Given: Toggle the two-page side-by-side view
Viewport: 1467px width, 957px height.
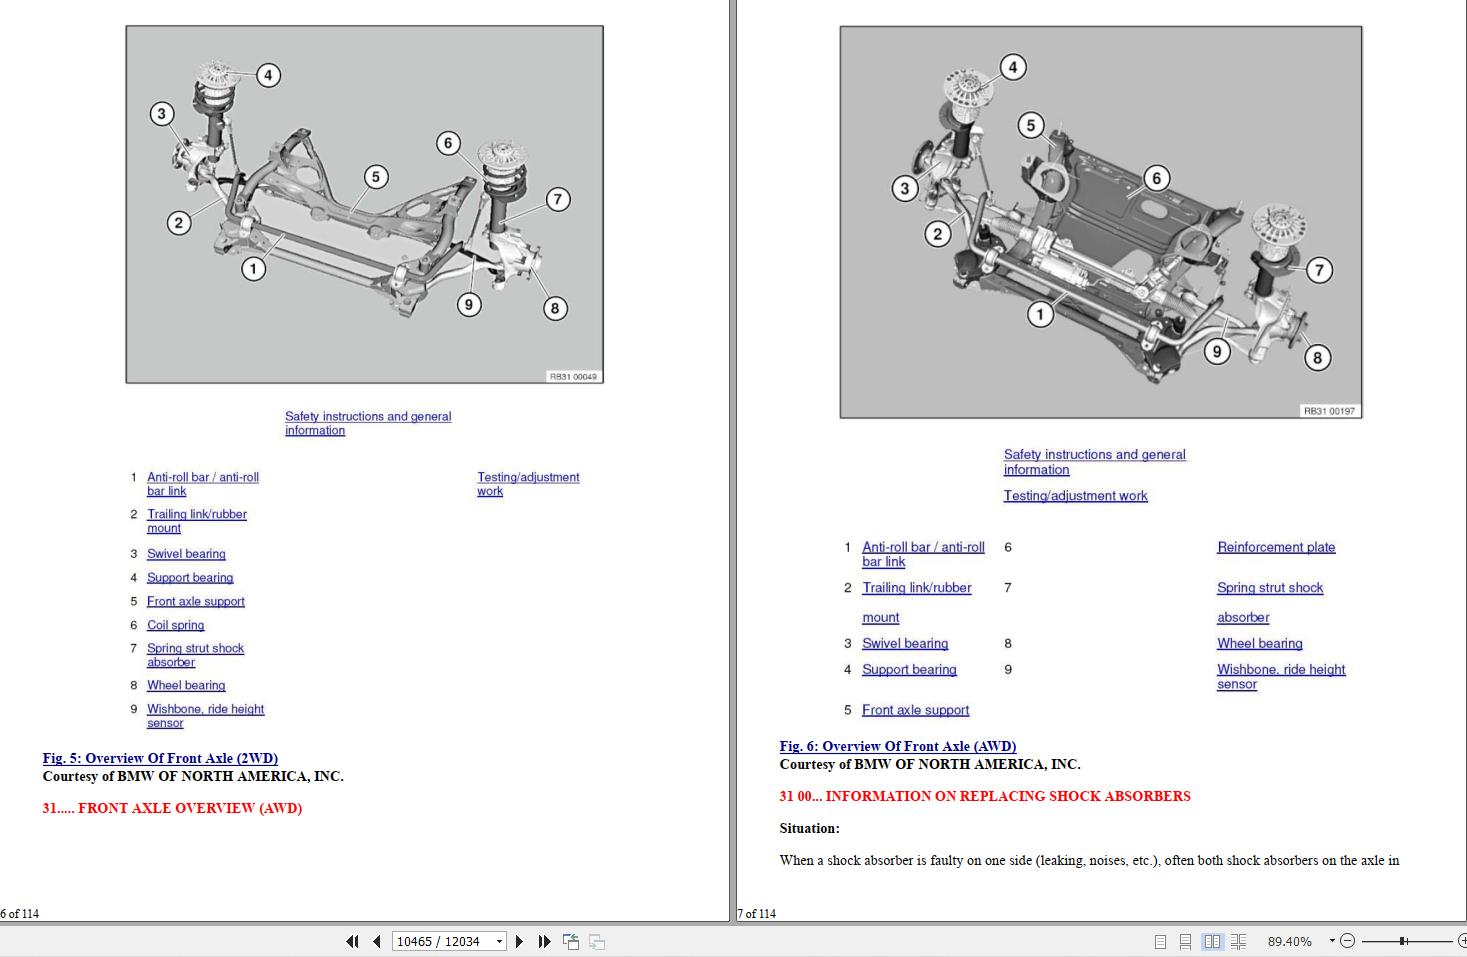Looking at the screenshot, I should (1212, 941).
